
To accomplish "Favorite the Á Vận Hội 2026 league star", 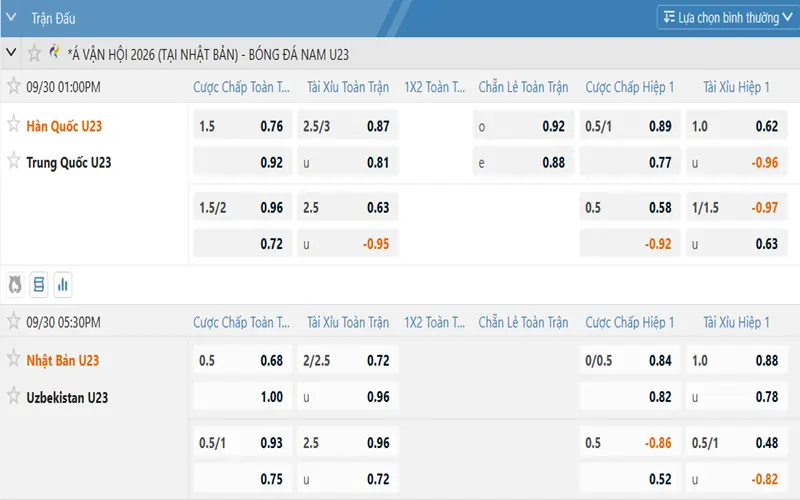I will pyautogui.click(x=34, y=53).
